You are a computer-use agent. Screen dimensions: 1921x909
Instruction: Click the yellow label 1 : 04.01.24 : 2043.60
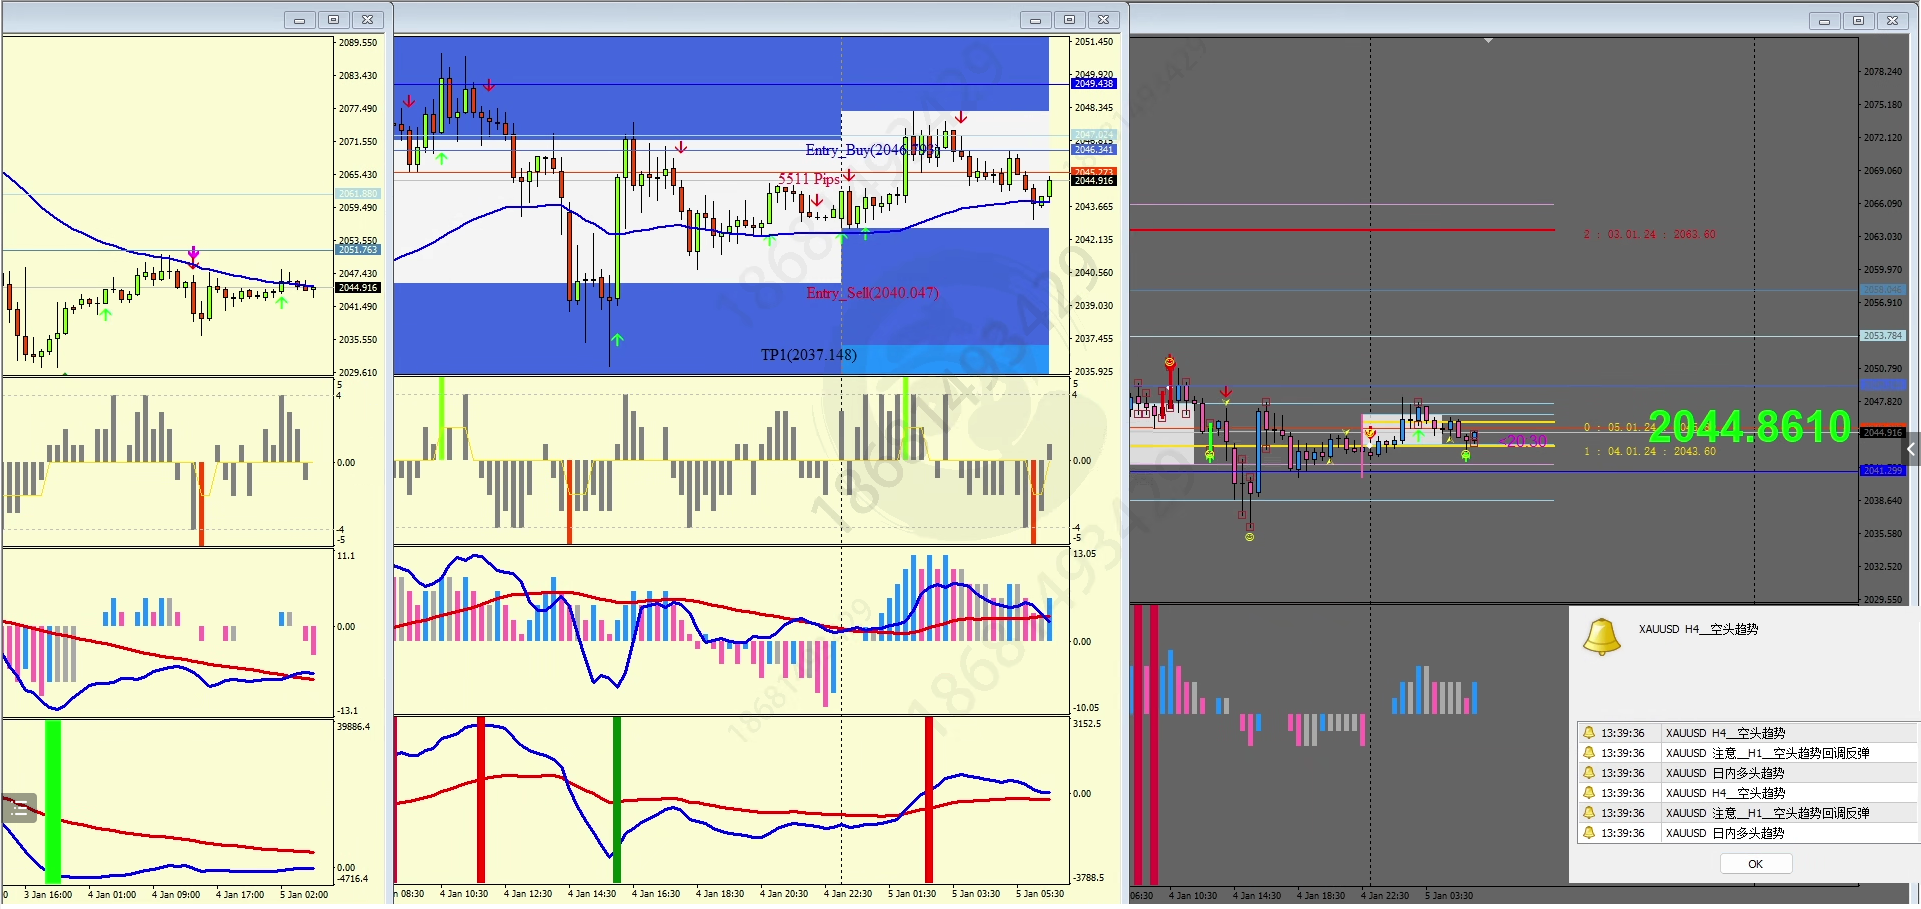(x=1649, y=451)
